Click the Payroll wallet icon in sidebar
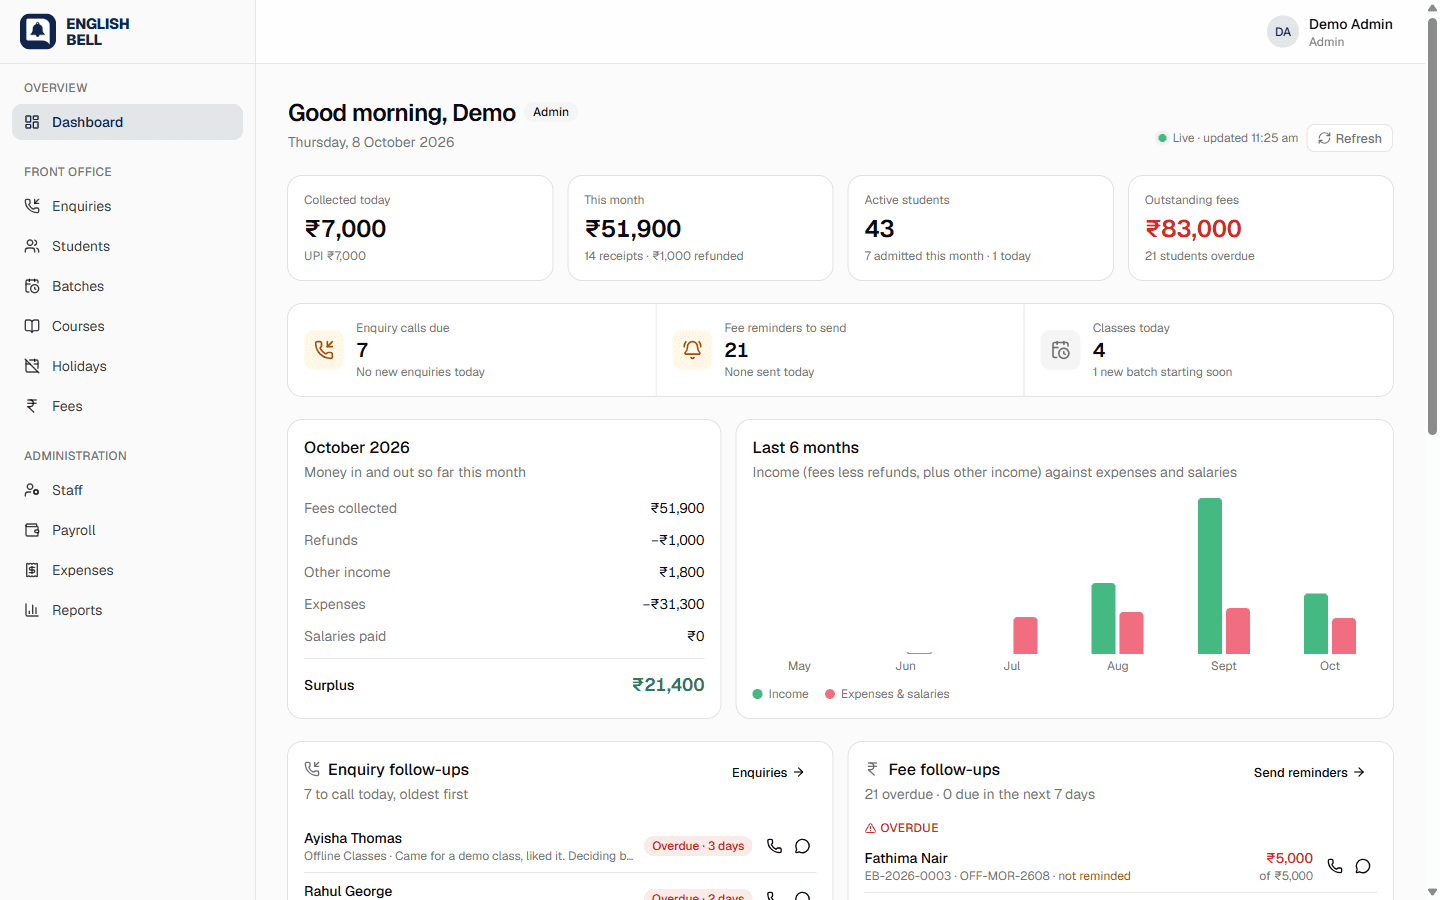 pyautogui.click(x=32, y=530)
